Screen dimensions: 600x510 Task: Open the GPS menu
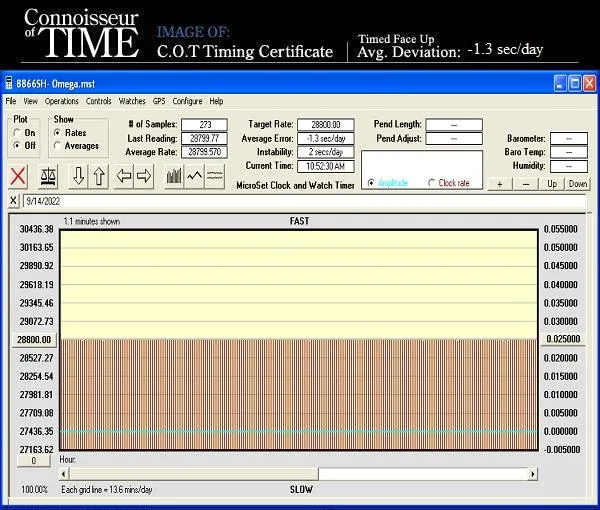159,101
